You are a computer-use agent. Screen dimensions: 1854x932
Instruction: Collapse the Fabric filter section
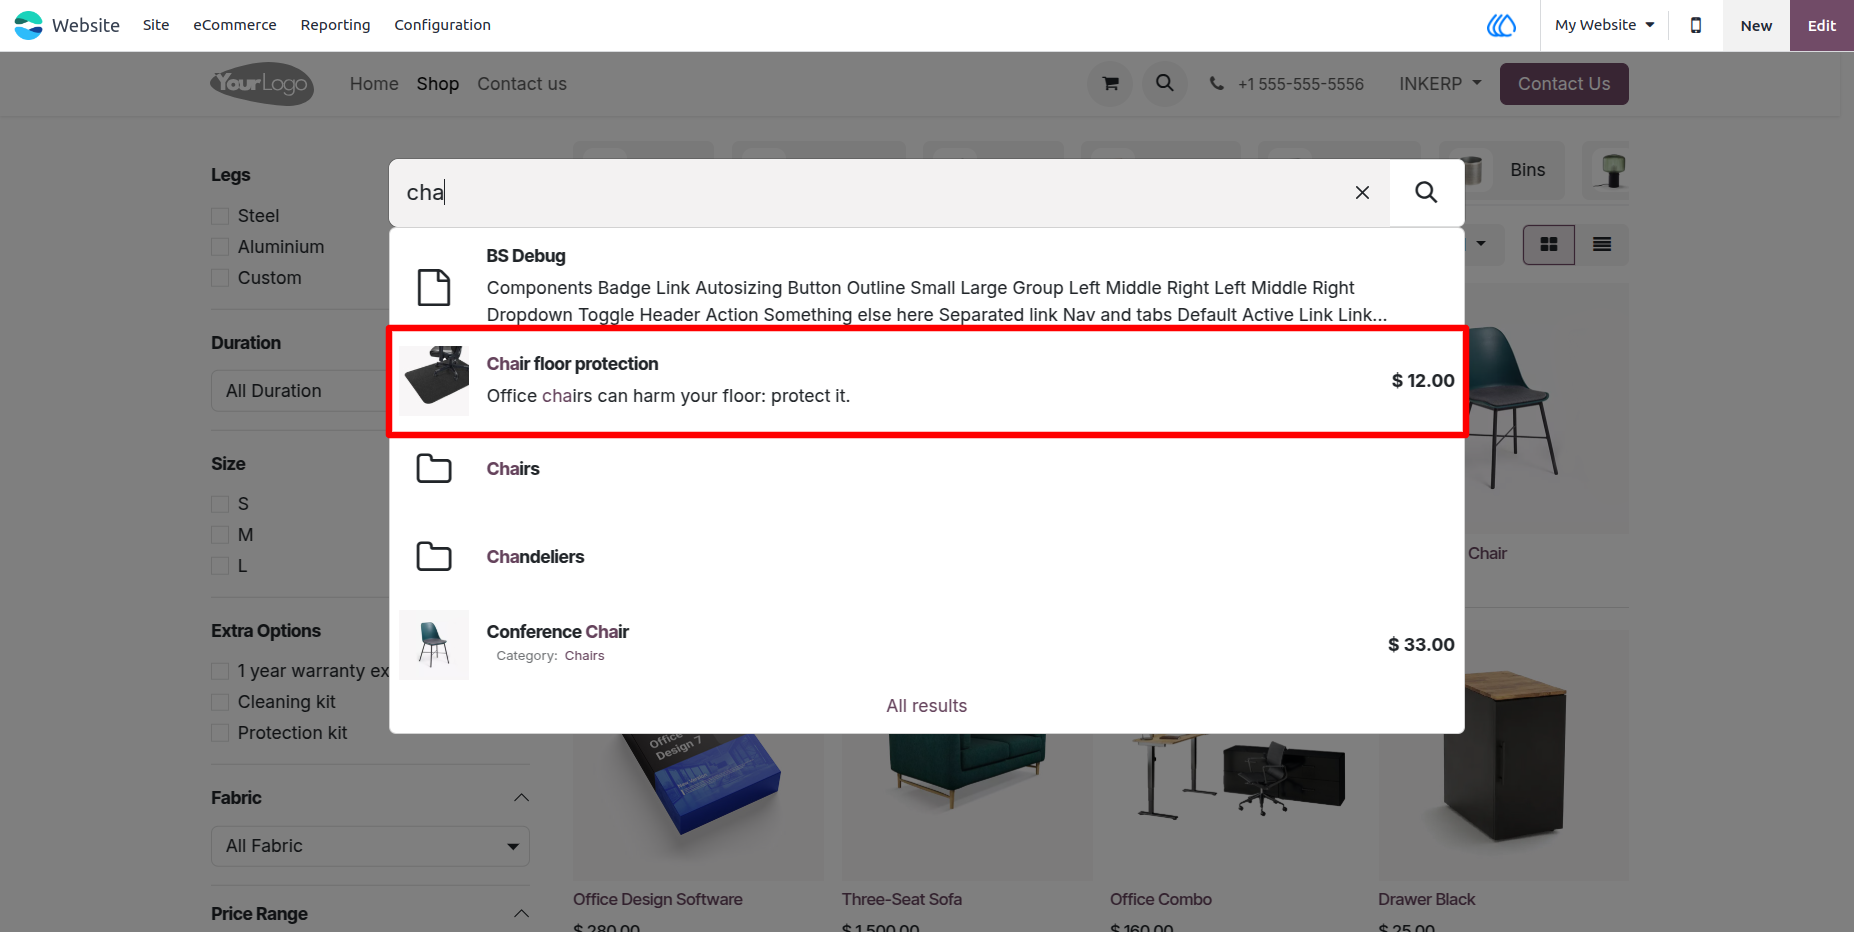point(521,798)
